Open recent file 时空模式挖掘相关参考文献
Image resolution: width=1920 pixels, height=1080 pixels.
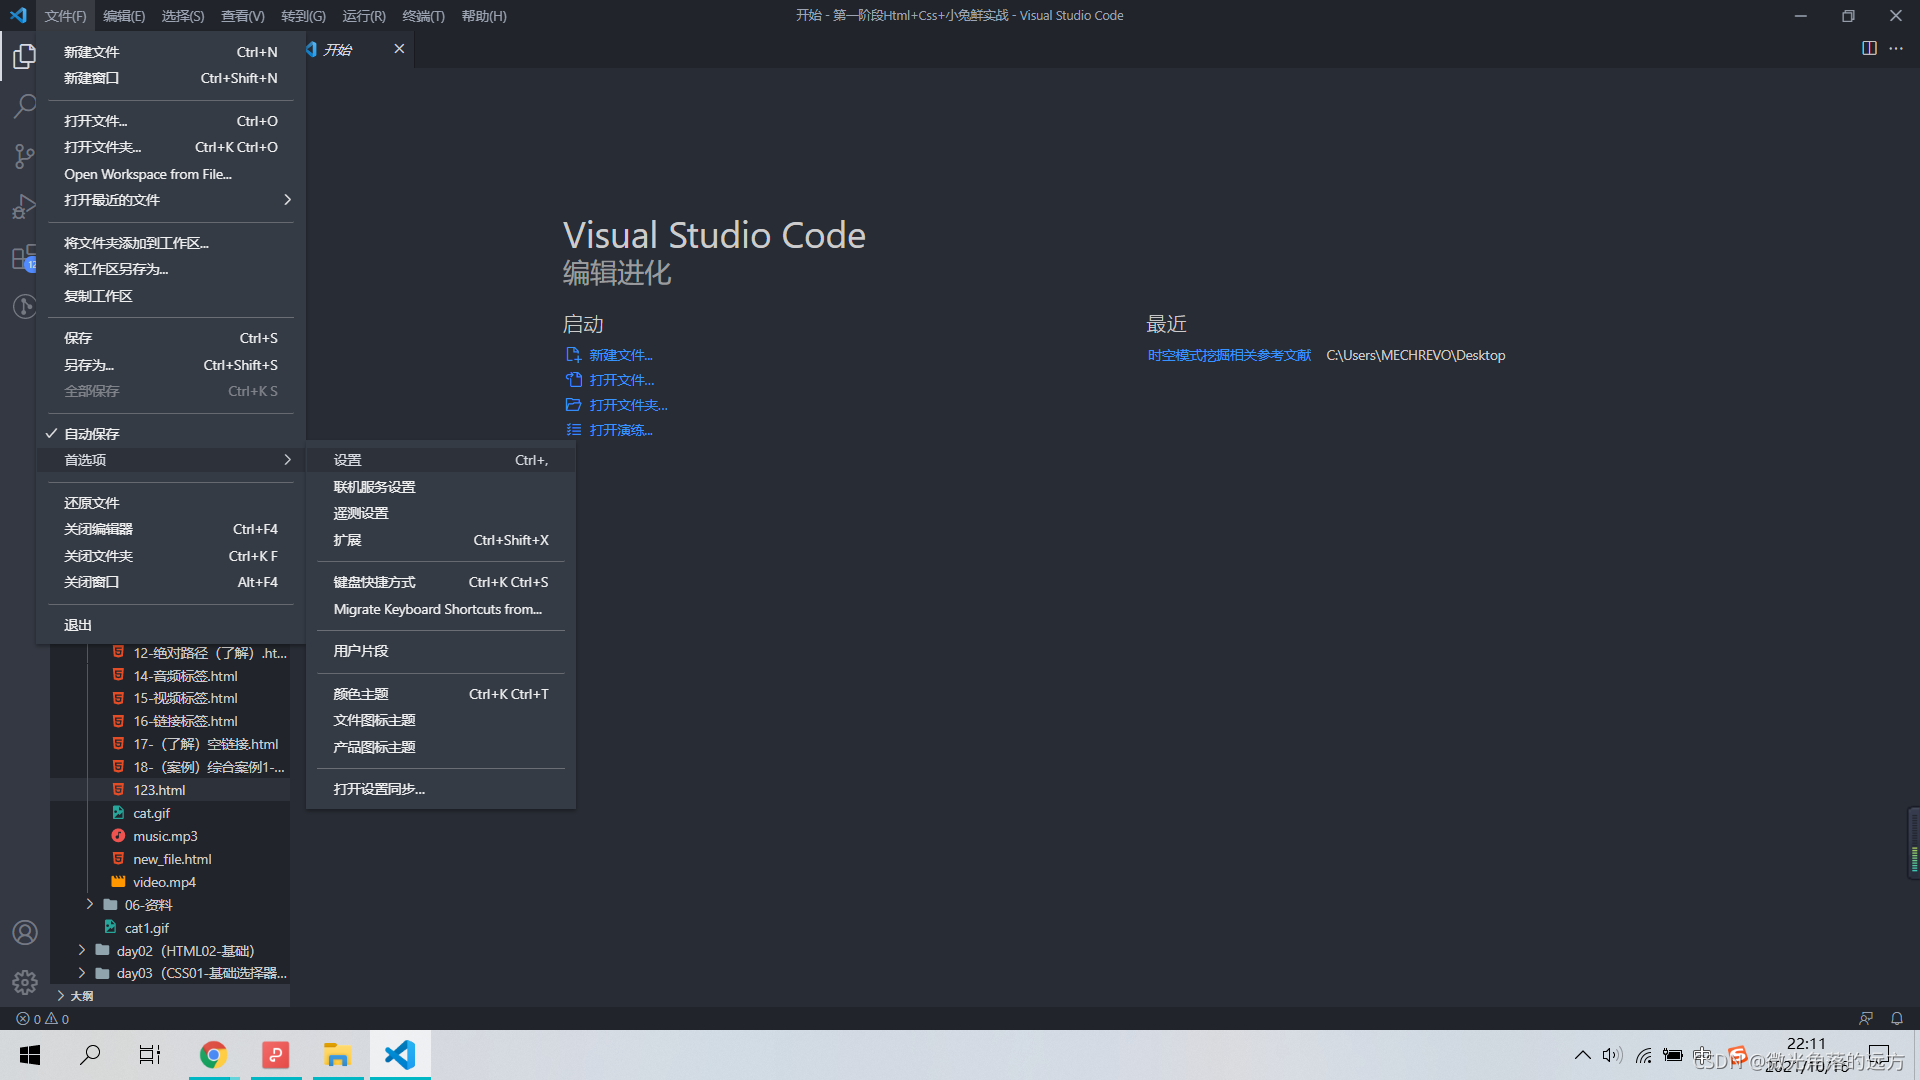1228,354
